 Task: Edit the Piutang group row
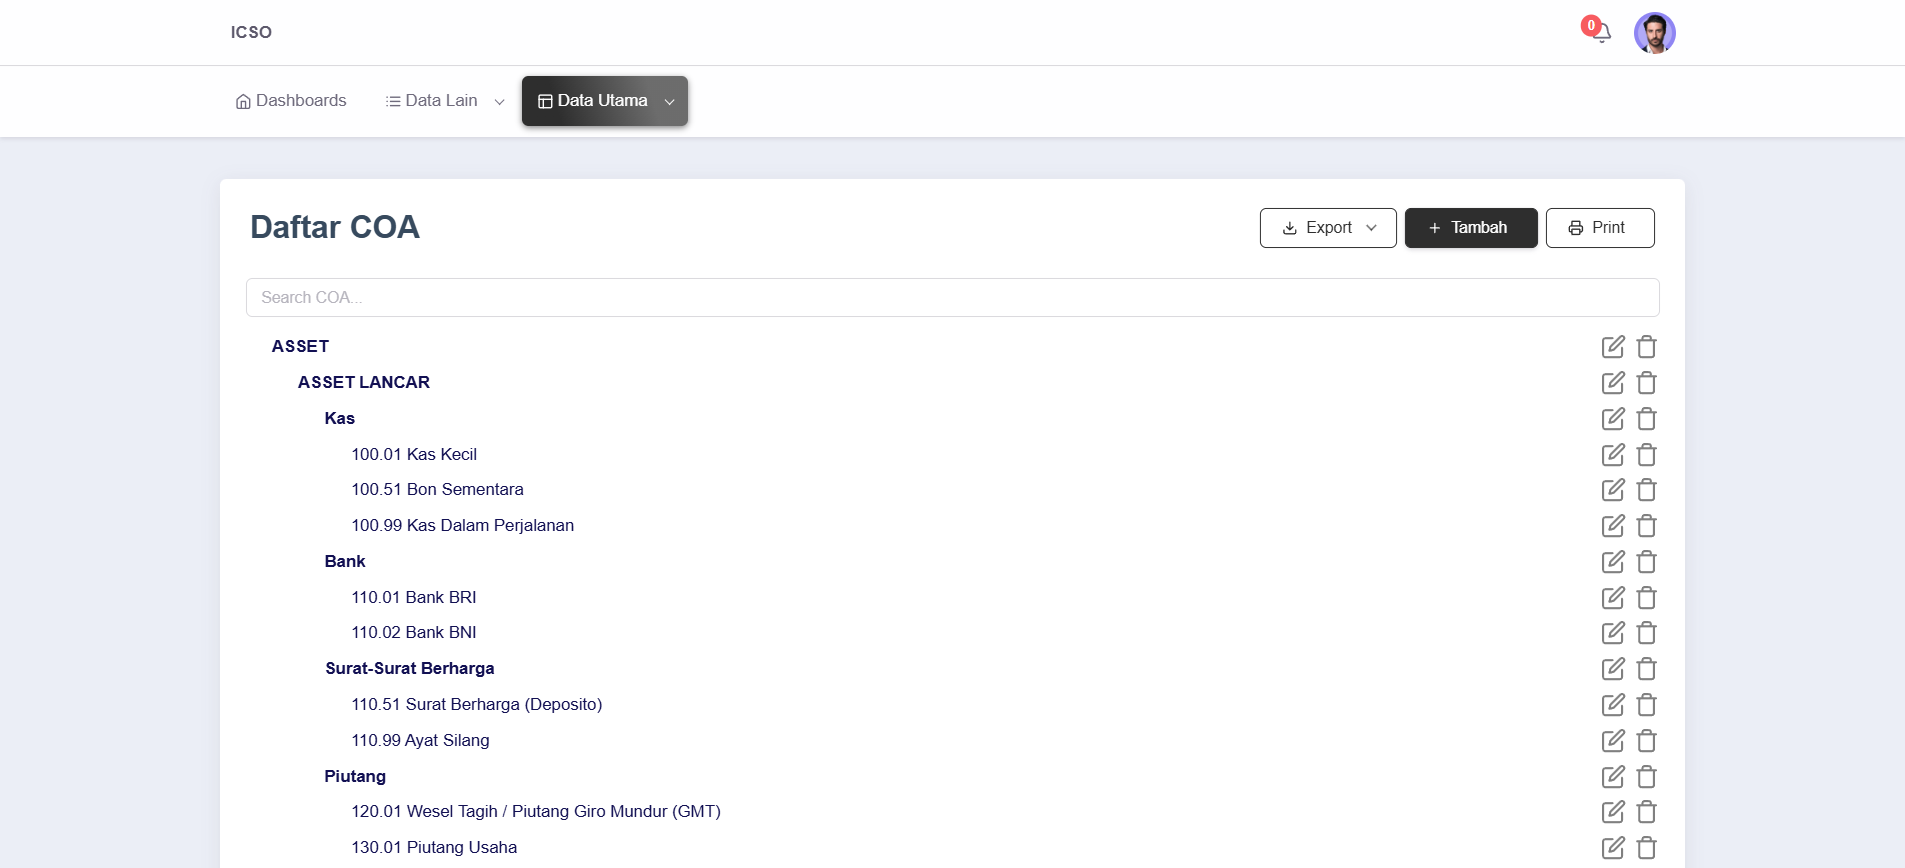1612,777
